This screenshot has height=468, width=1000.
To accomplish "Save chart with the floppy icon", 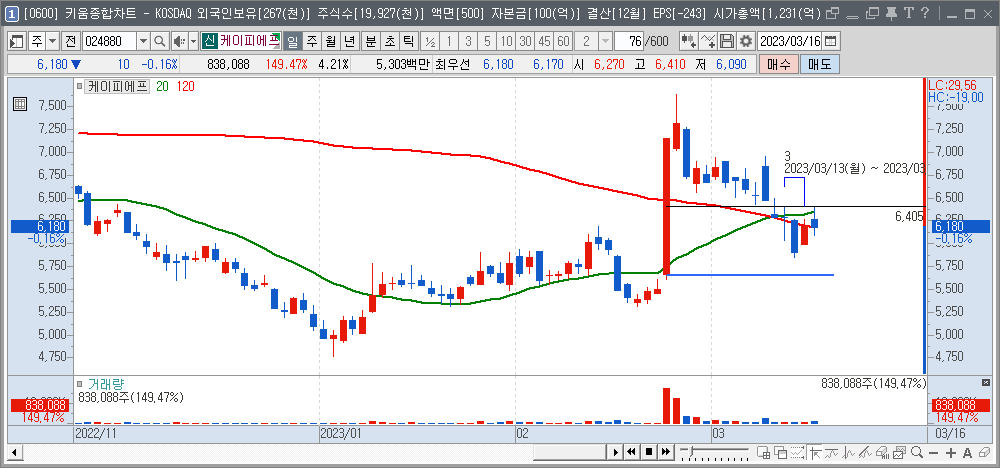I will [x=726, y=41].
